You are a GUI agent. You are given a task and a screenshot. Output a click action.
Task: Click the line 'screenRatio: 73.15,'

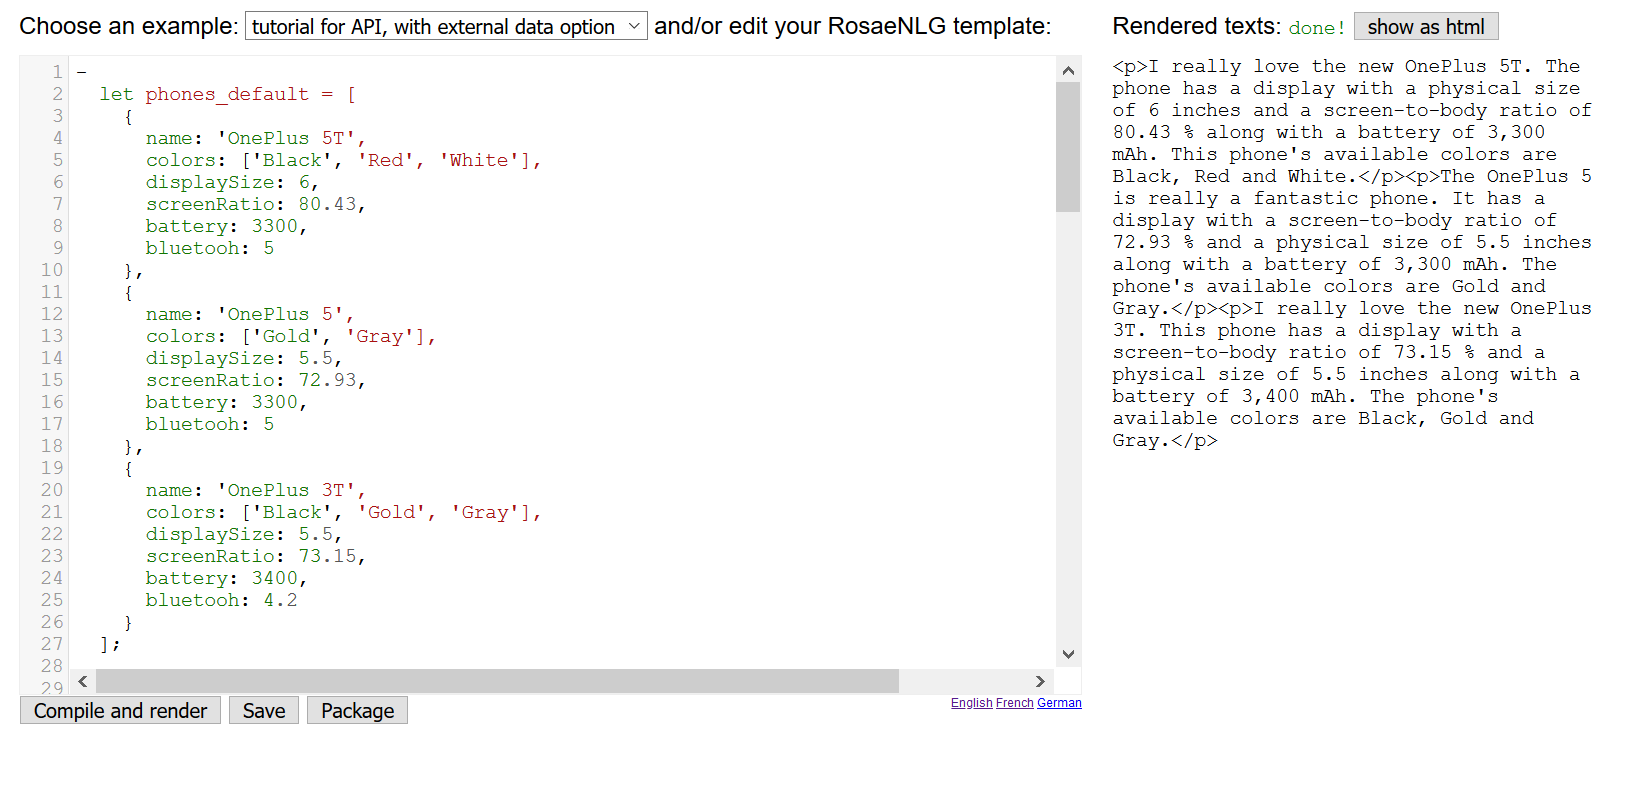click(x=256, y=556)
